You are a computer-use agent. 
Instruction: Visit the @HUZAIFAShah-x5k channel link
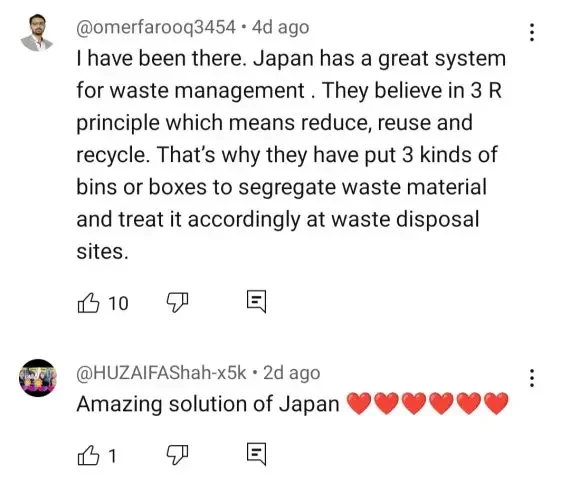161,373
